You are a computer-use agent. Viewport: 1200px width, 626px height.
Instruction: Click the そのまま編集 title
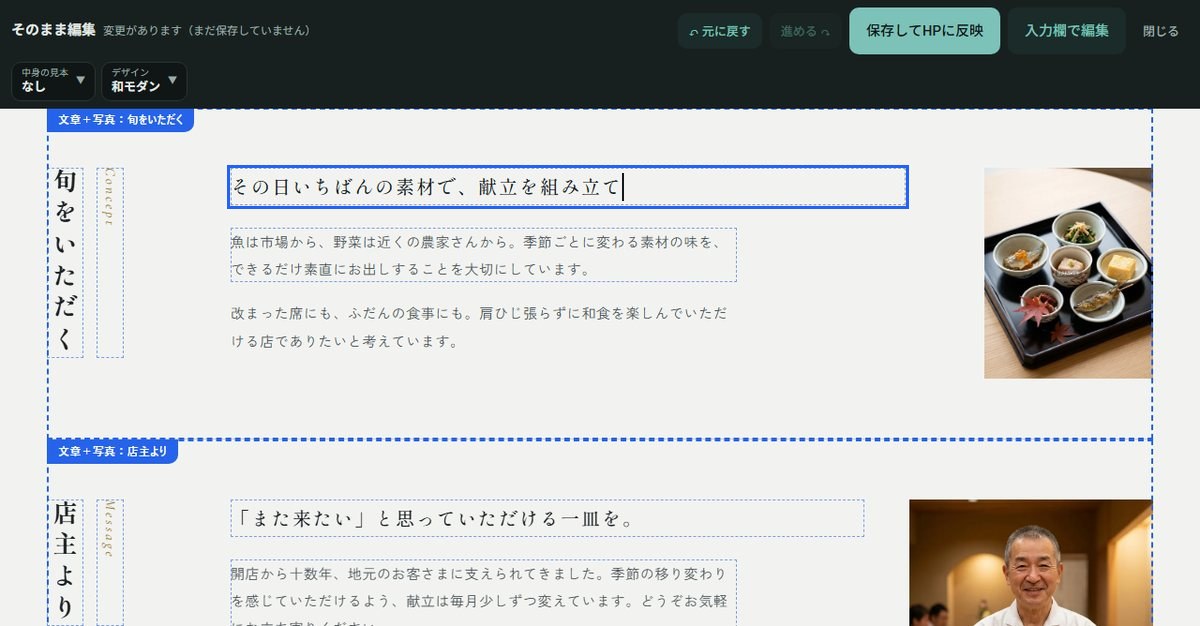(53, 30)
